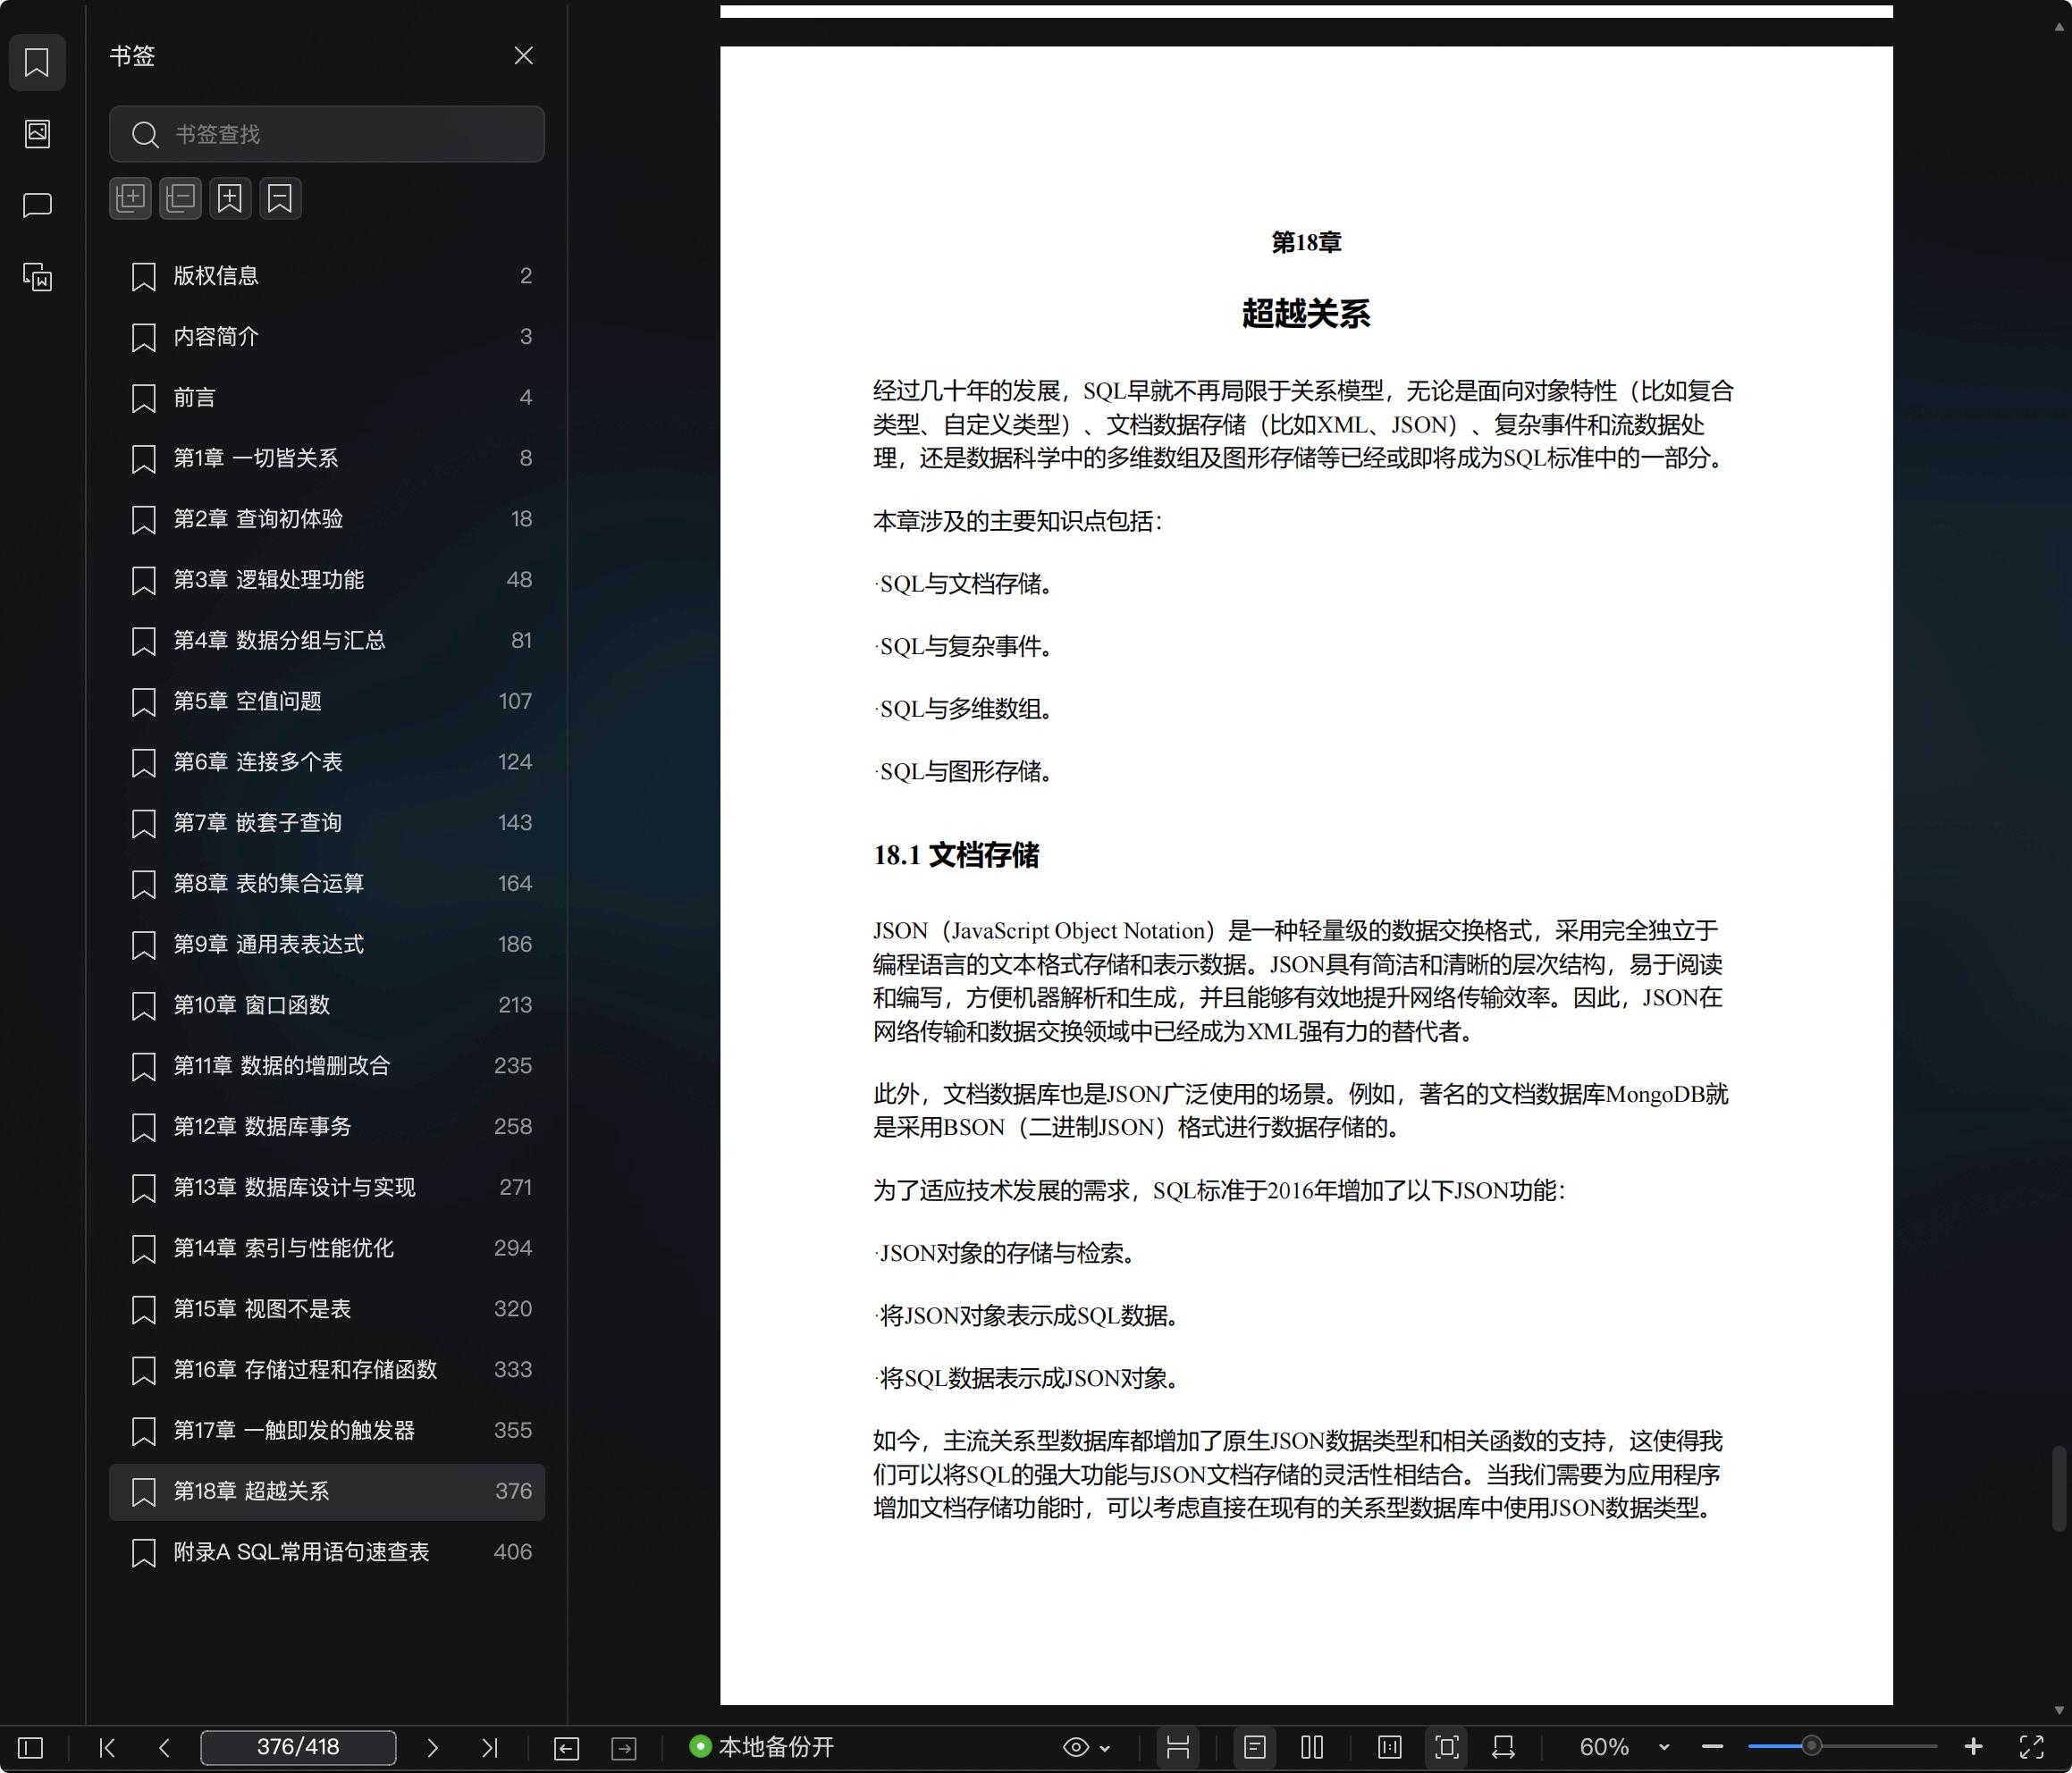Jump to bookmark 前言

point(327,398)
